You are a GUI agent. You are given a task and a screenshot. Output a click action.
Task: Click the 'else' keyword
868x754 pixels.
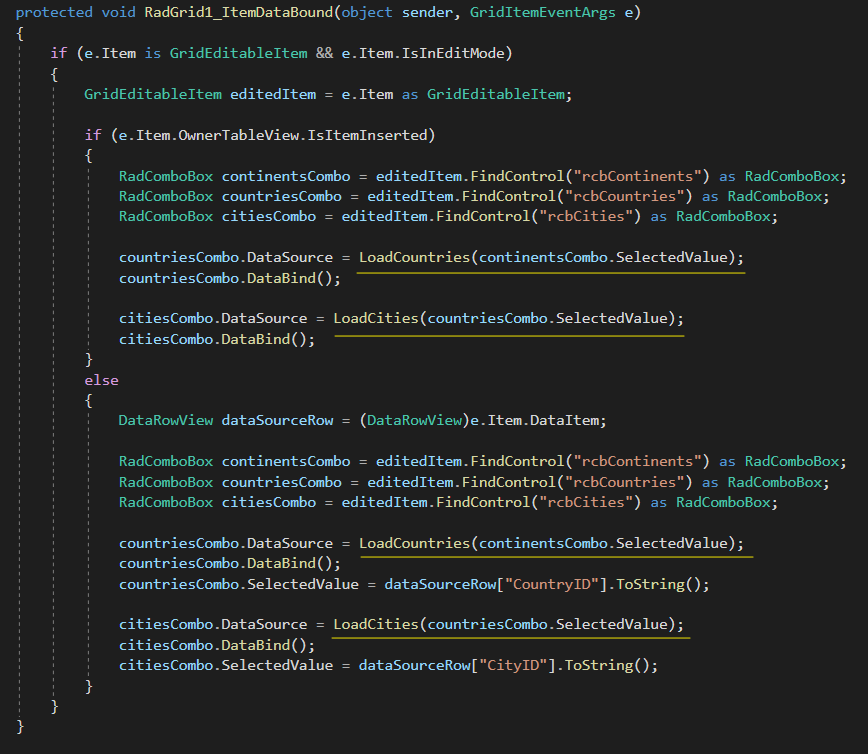101,380
